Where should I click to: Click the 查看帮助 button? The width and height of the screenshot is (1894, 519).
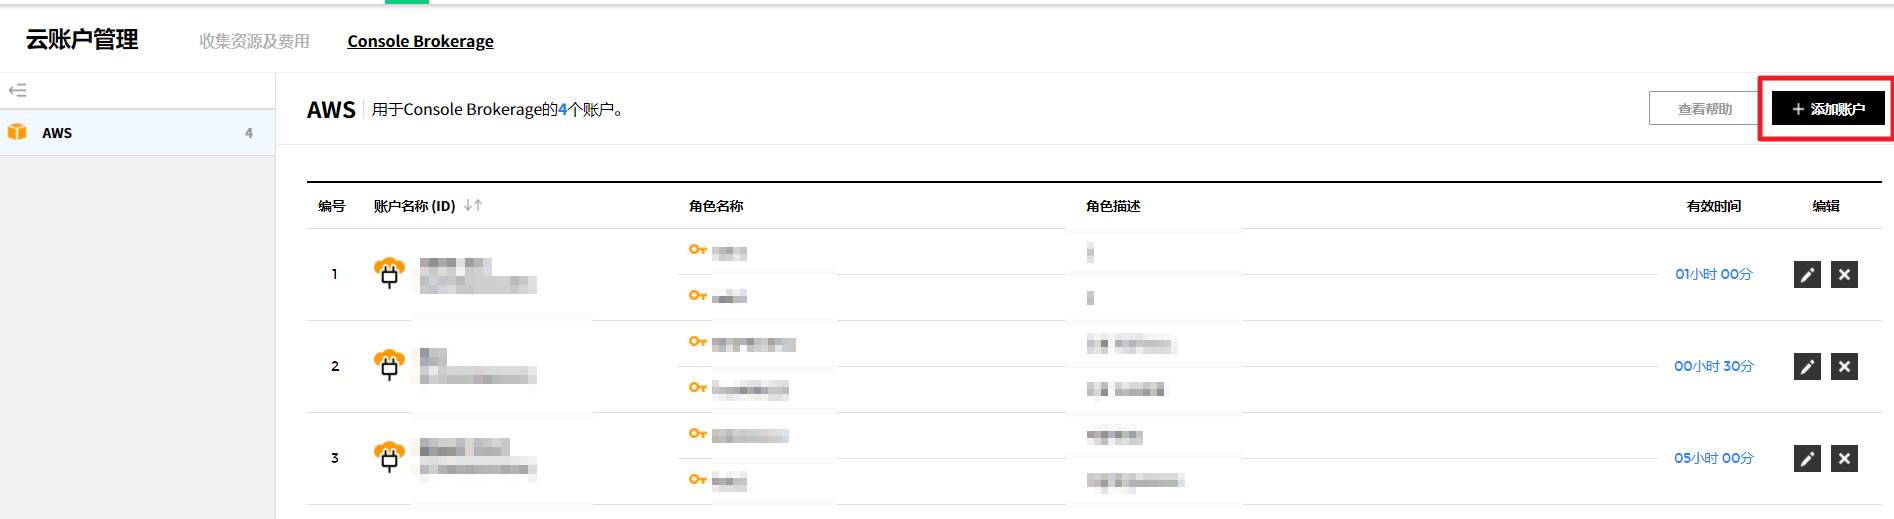tap(1704, 109)
